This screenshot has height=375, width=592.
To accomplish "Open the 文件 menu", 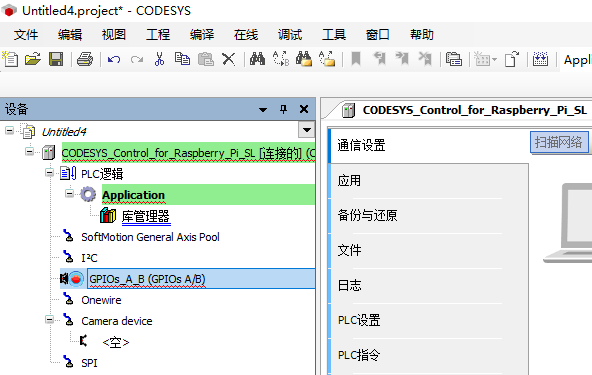I will pyautogui.click(x=26, y=35).
